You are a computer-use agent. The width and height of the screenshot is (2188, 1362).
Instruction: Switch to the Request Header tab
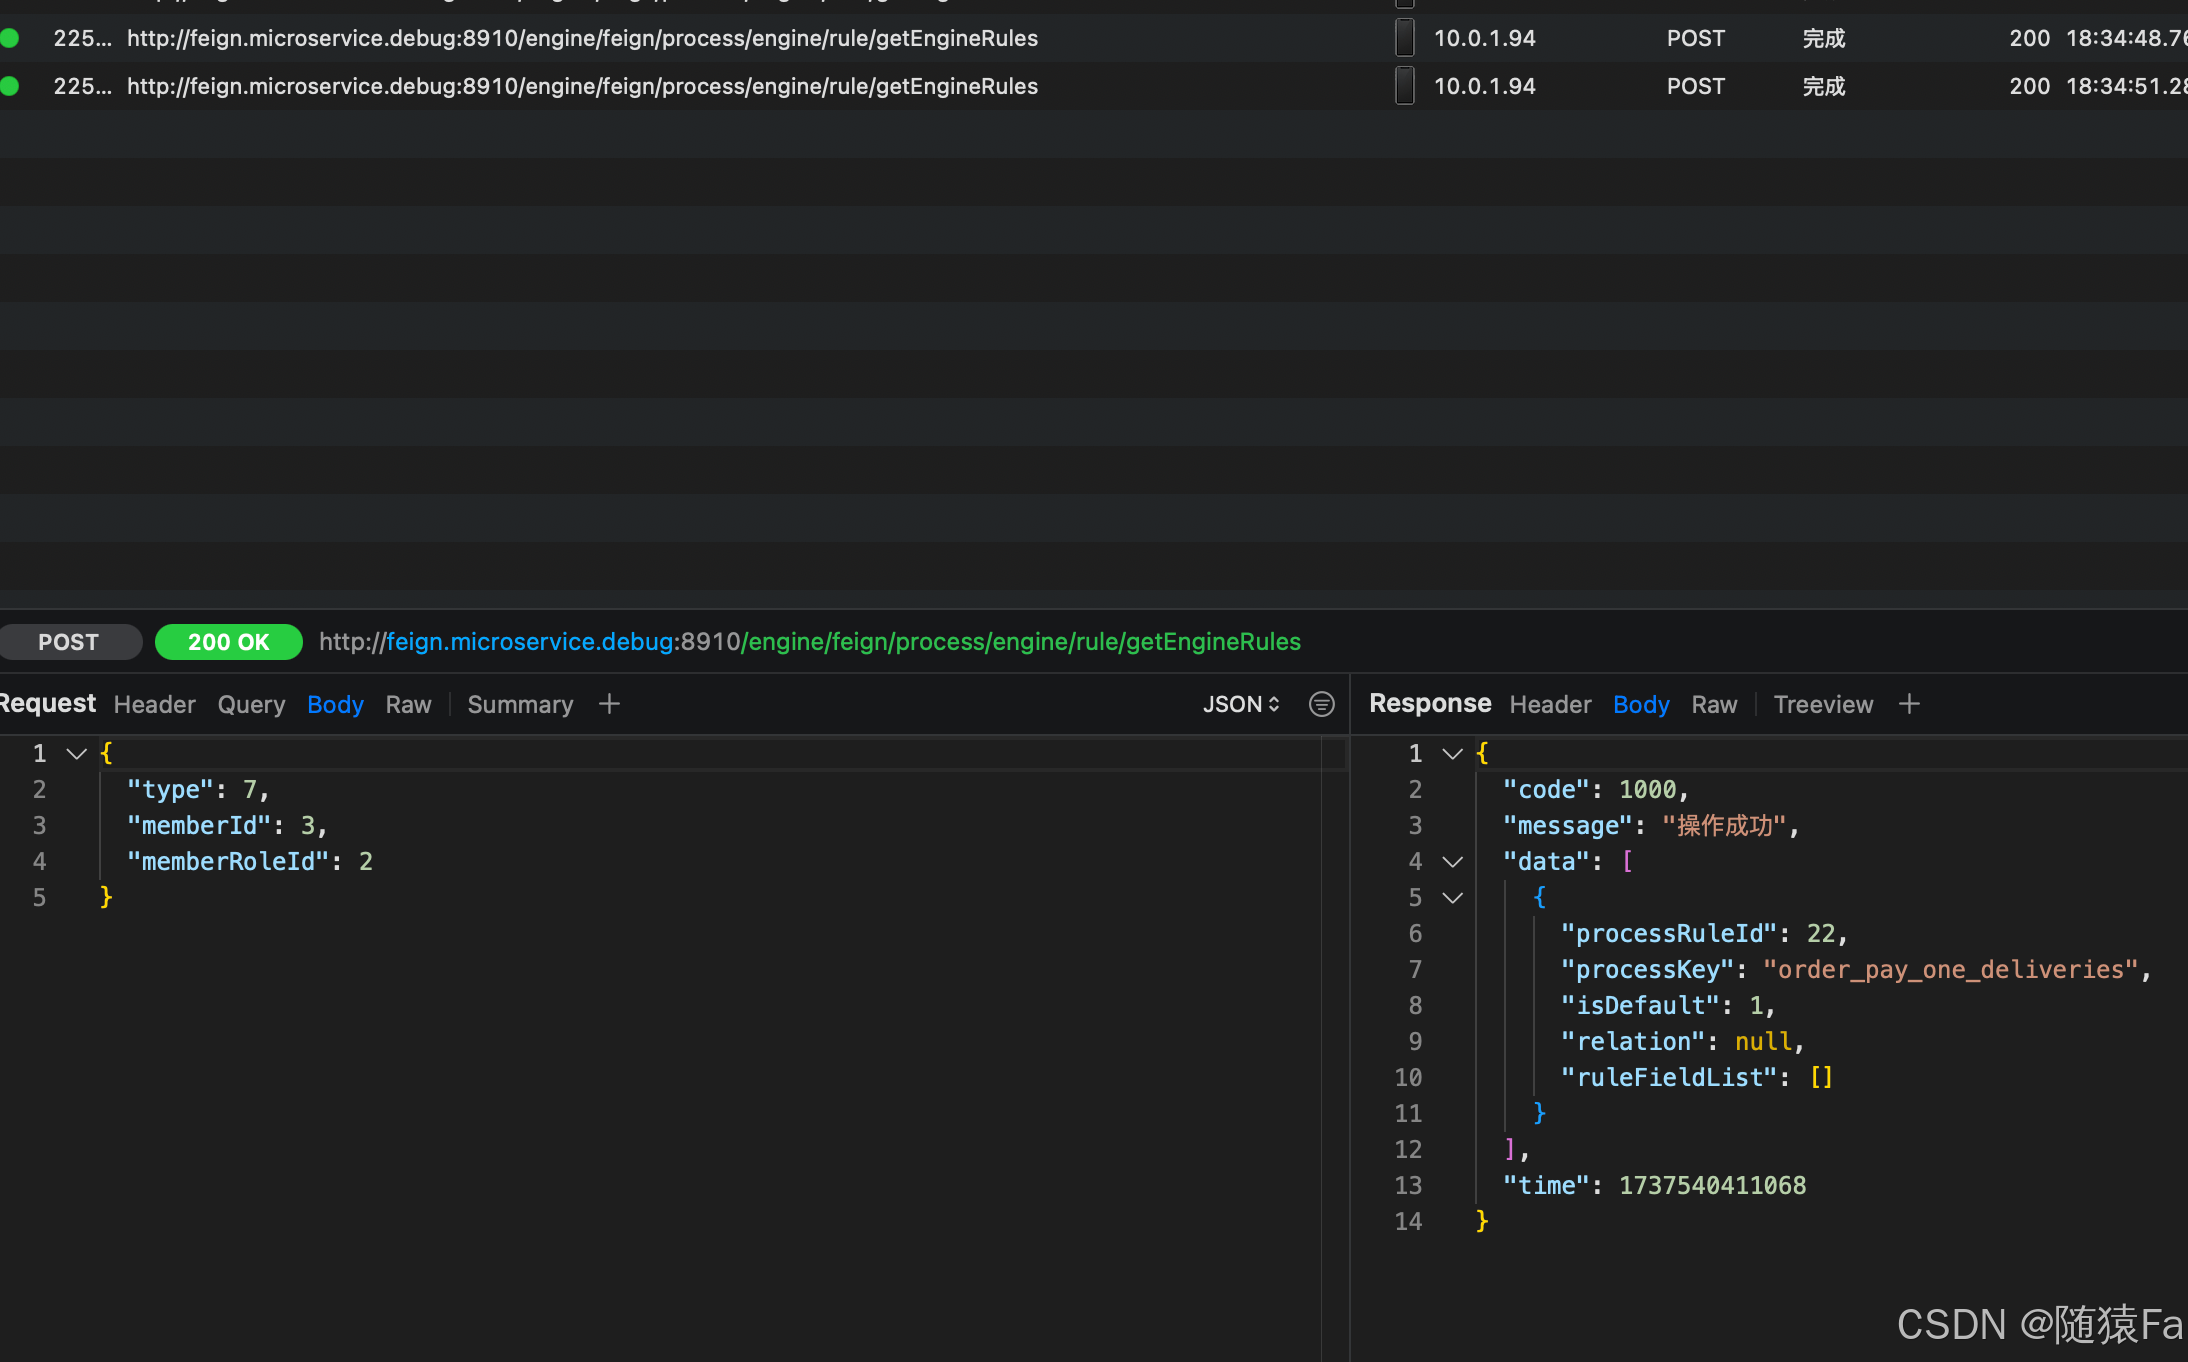(154, 704)
